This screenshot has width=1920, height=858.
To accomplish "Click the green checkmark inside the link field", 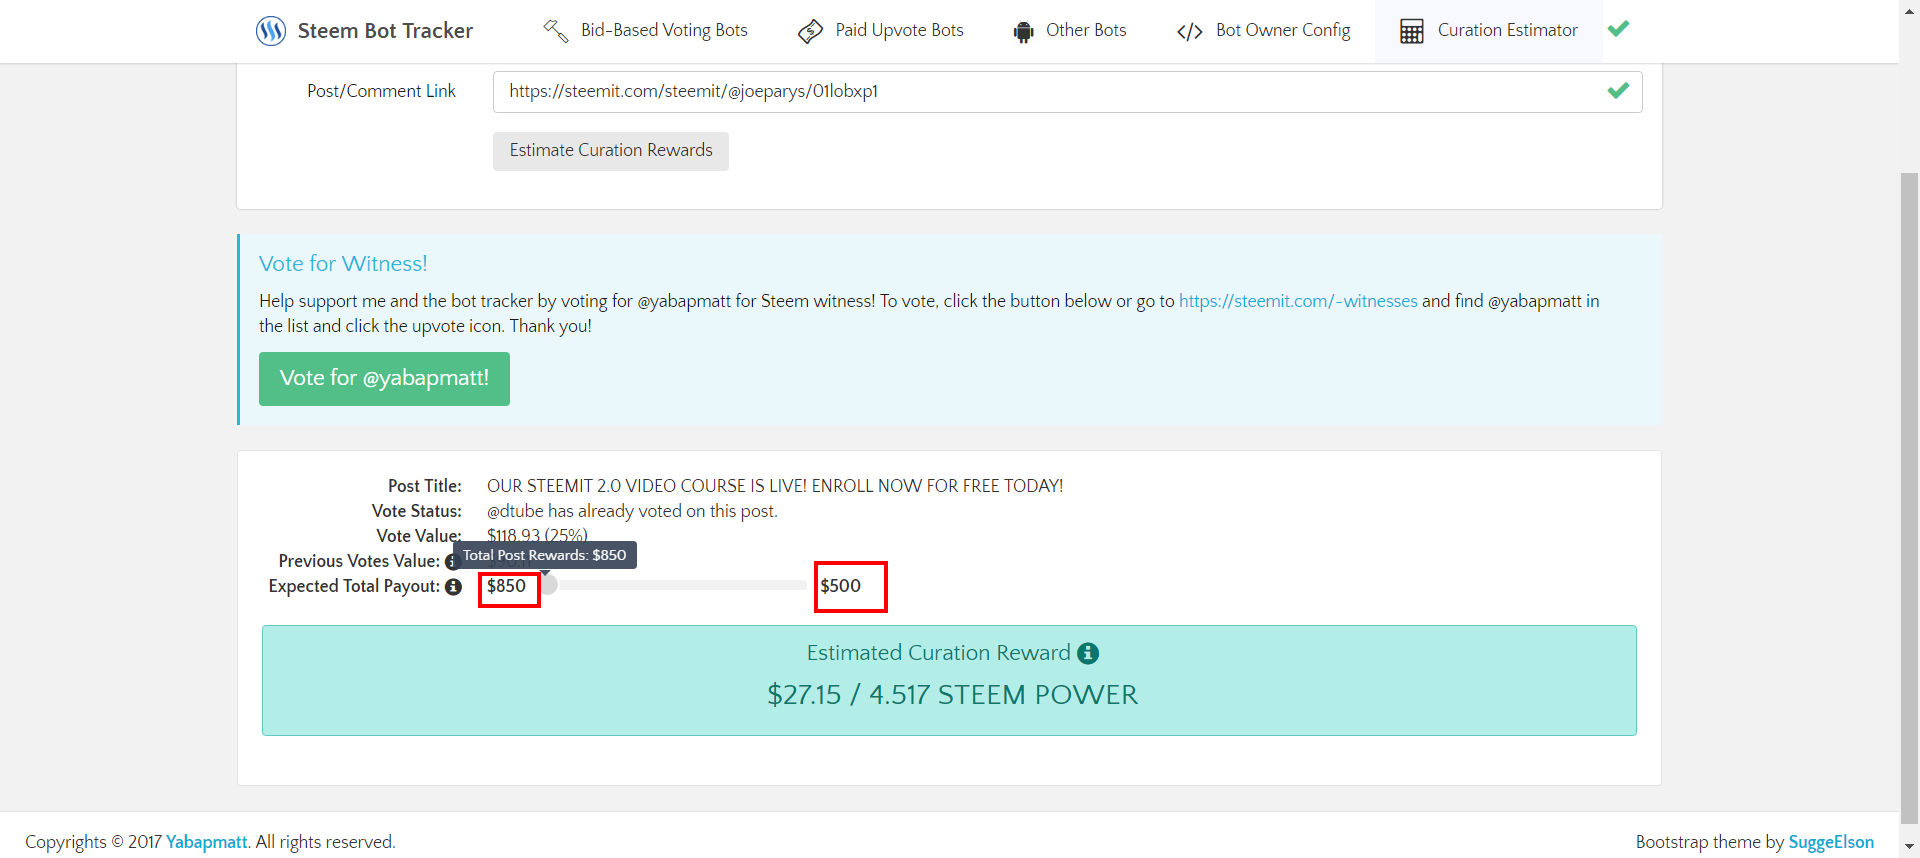I will point(1618,91).
